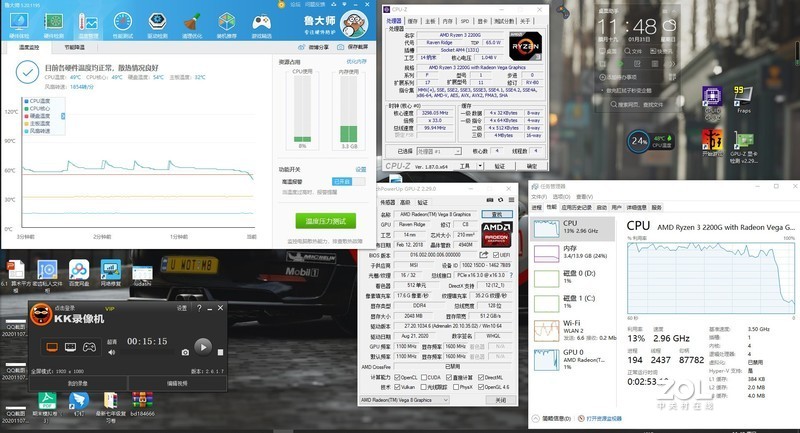Toggle Vulkan checkbox in GPU-Z
The image size is (800, 433).
coord(397,387)
